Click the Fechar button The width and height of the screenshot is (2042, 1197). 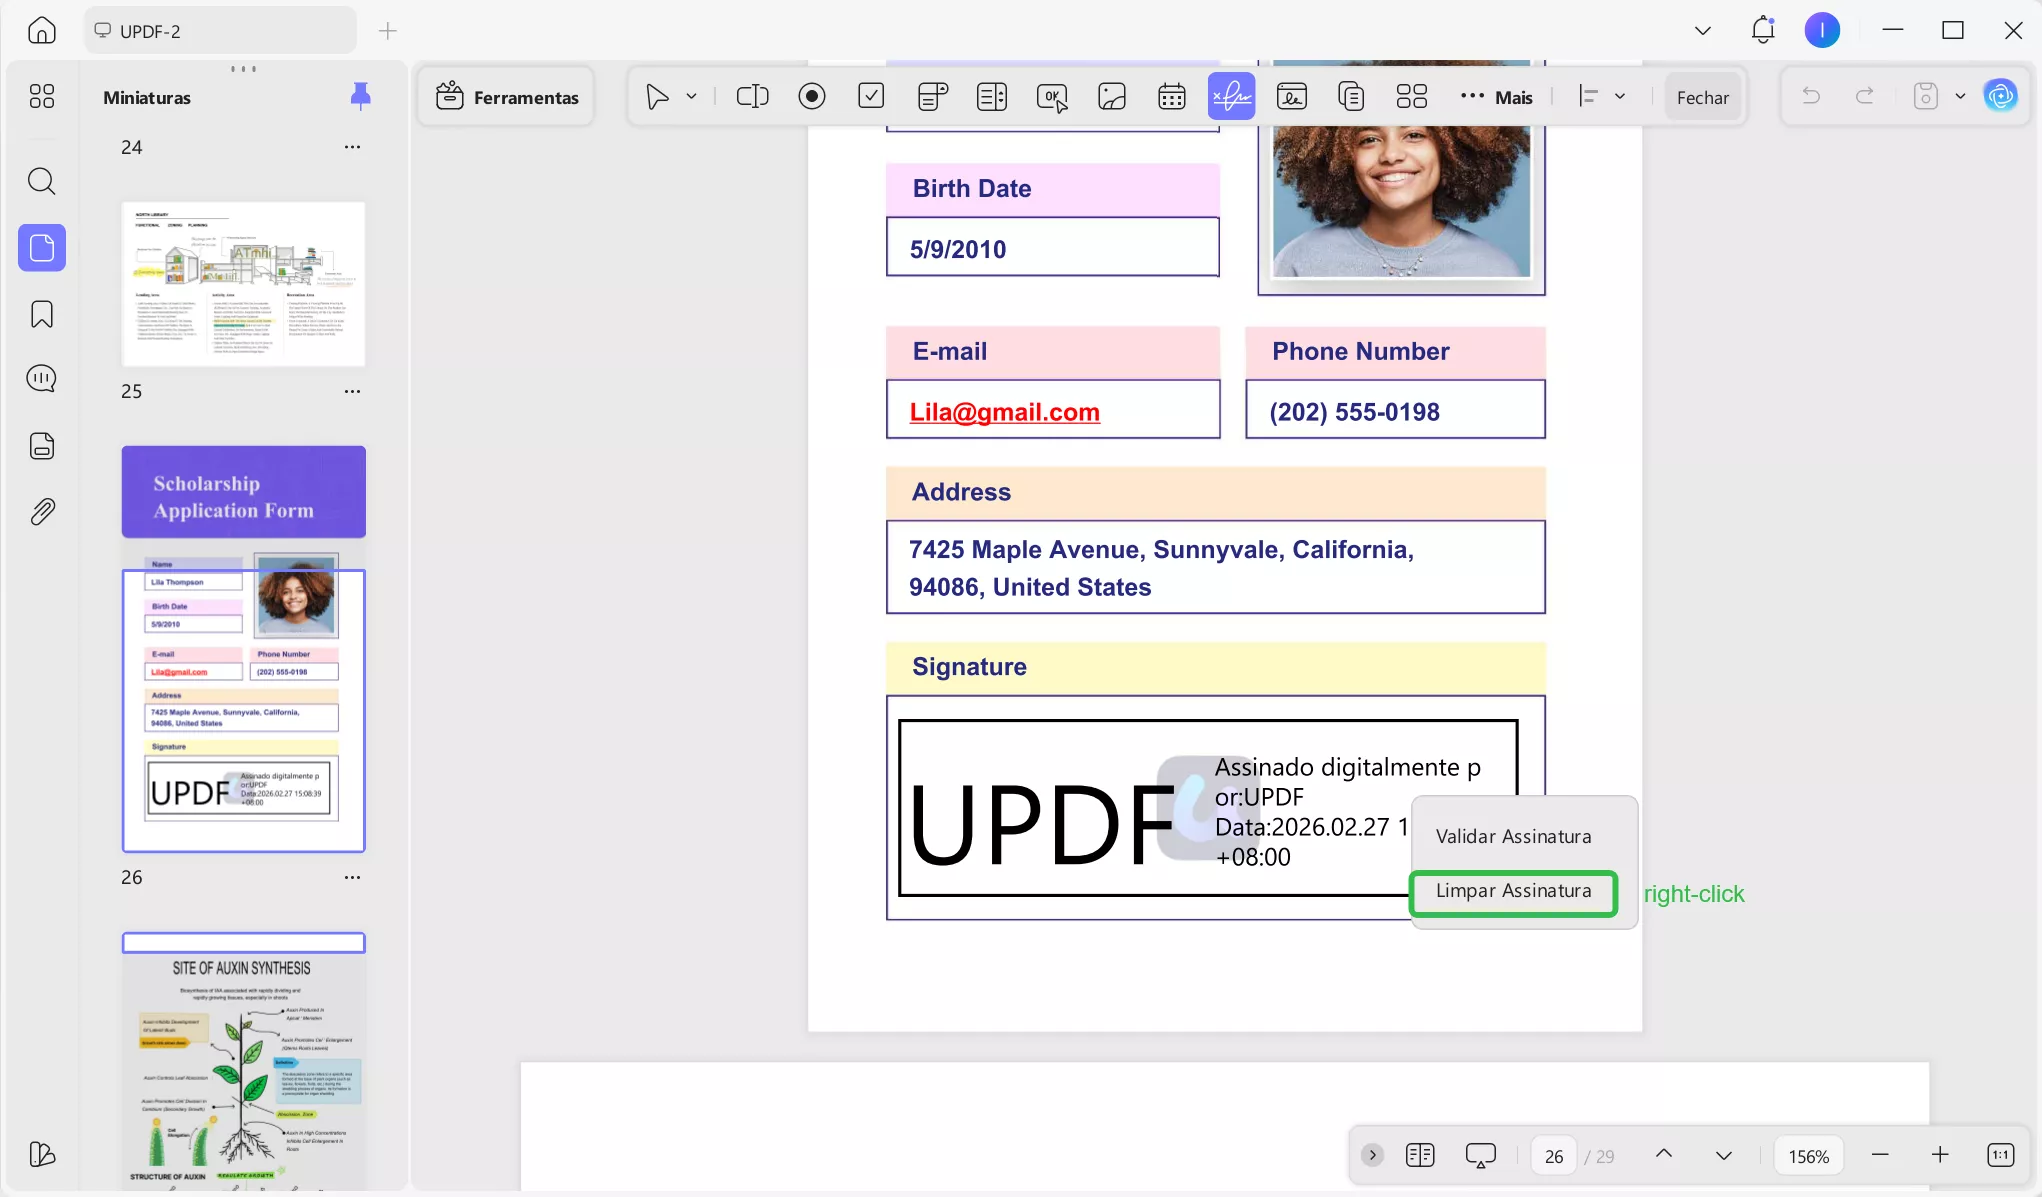point(1702,98)
